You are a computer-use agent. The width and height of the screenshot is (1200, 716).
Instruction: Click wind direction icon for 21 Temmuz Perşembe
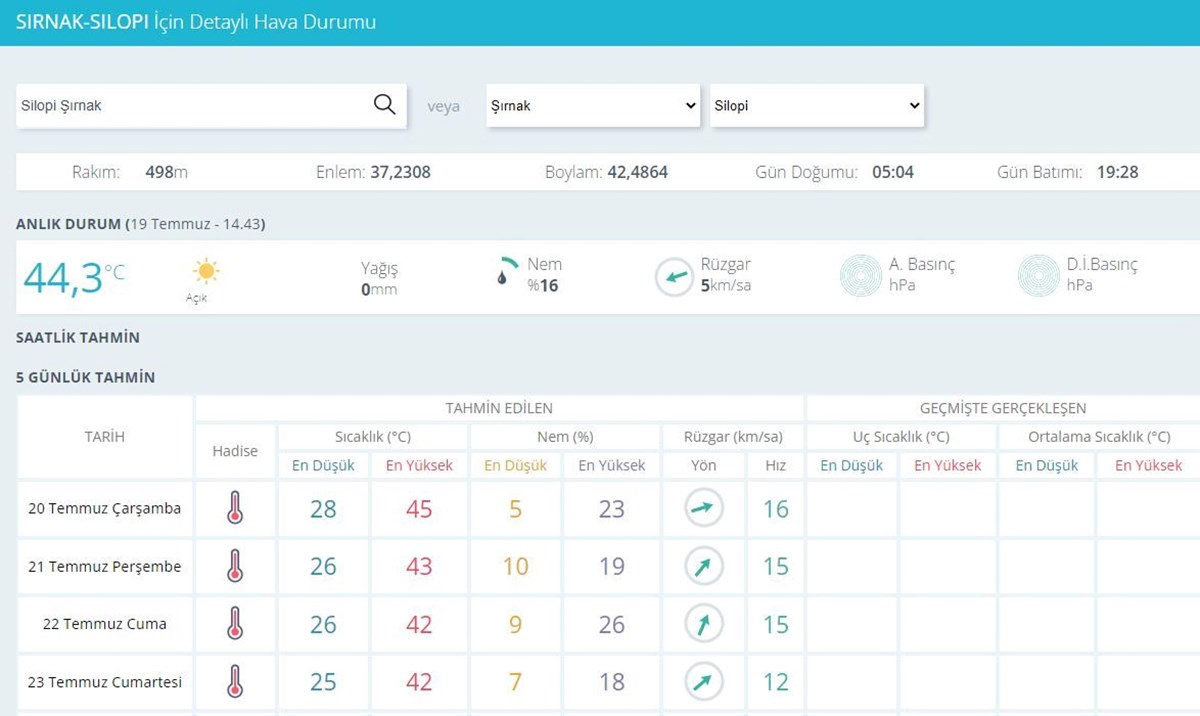point(703,567)
